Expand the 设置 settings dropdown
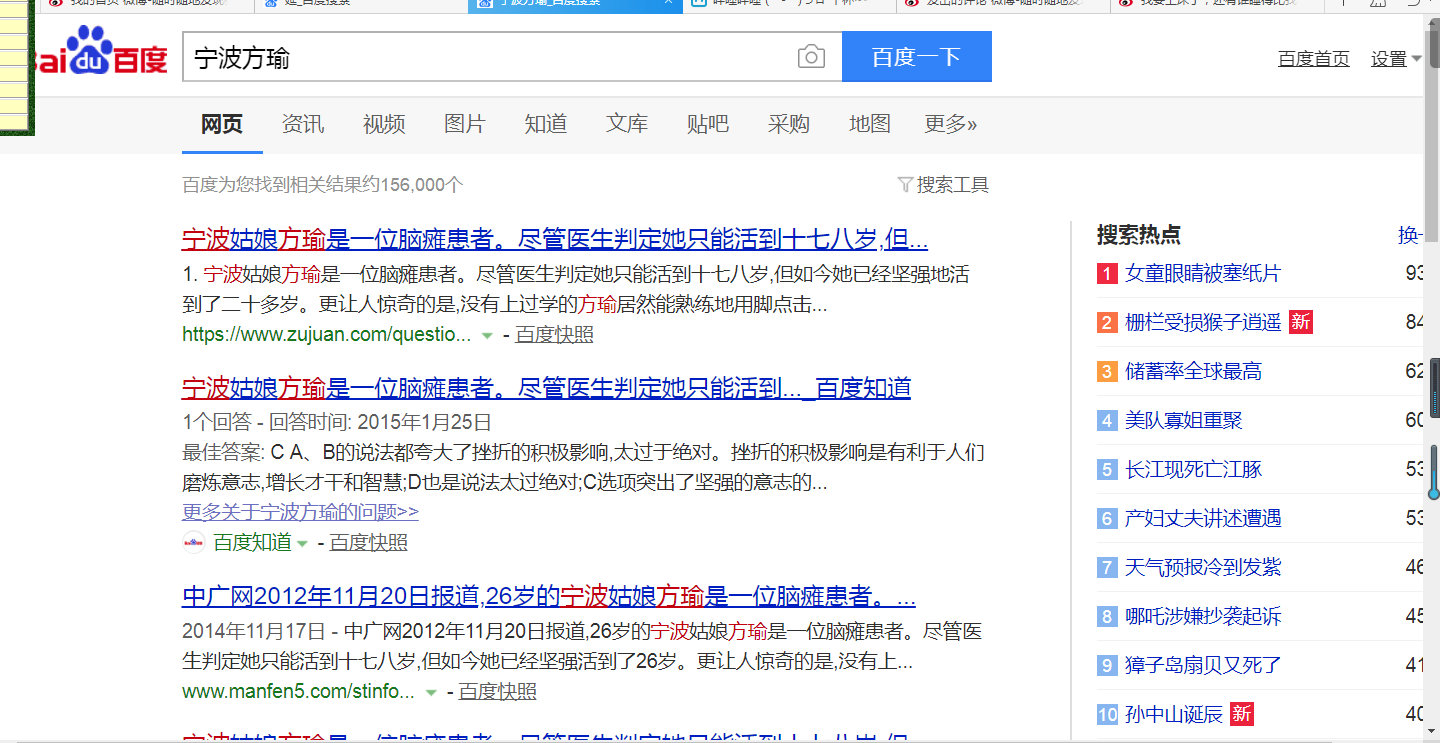The image size is (1440, 743). coord(1396,59)
